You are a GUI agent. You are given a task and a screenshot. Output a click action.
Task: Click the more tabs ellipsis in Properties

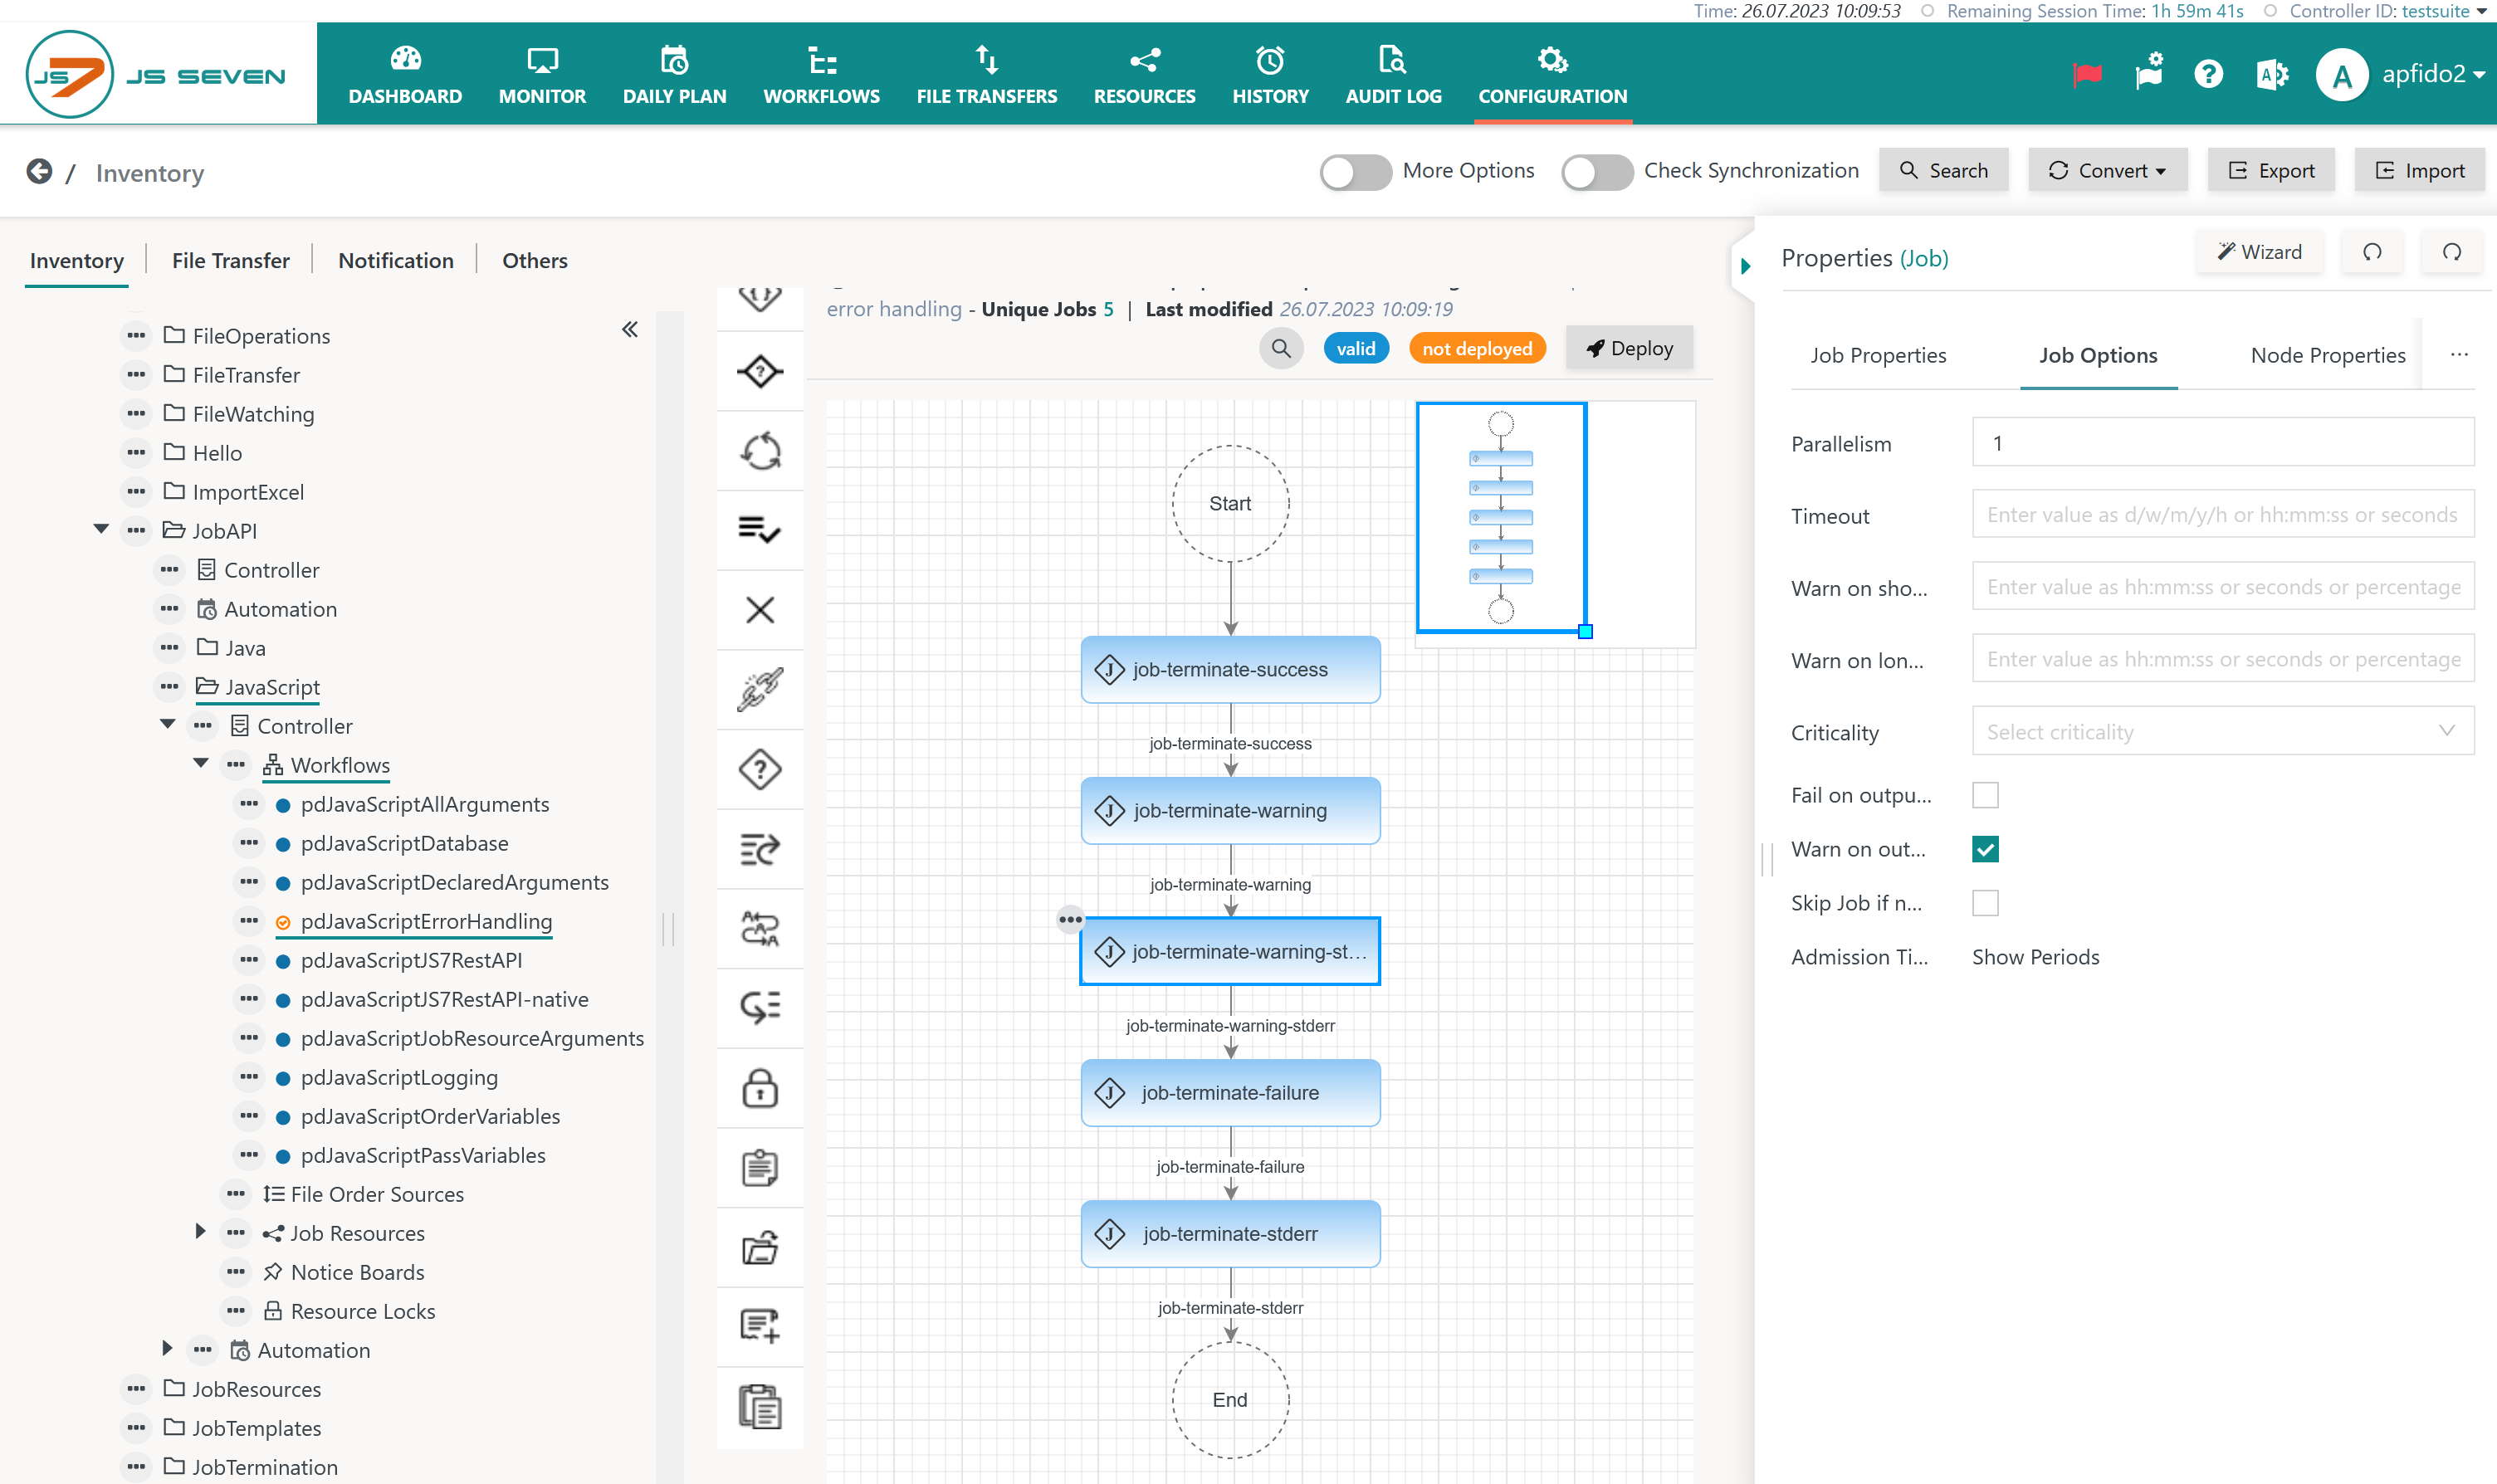coord(2458,354)
